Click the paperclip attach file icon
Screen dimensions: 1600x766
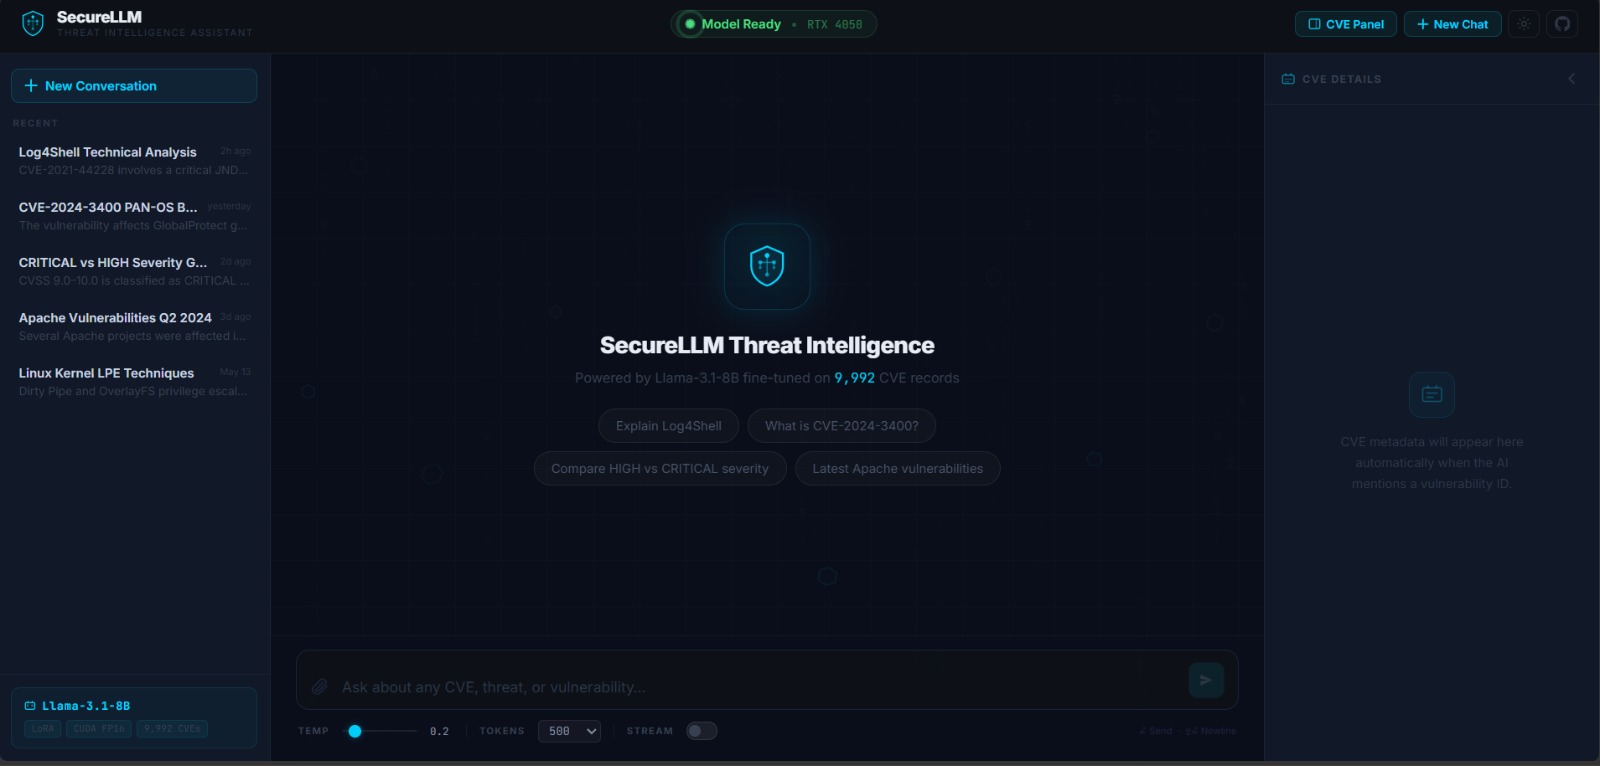coord(320,687)
